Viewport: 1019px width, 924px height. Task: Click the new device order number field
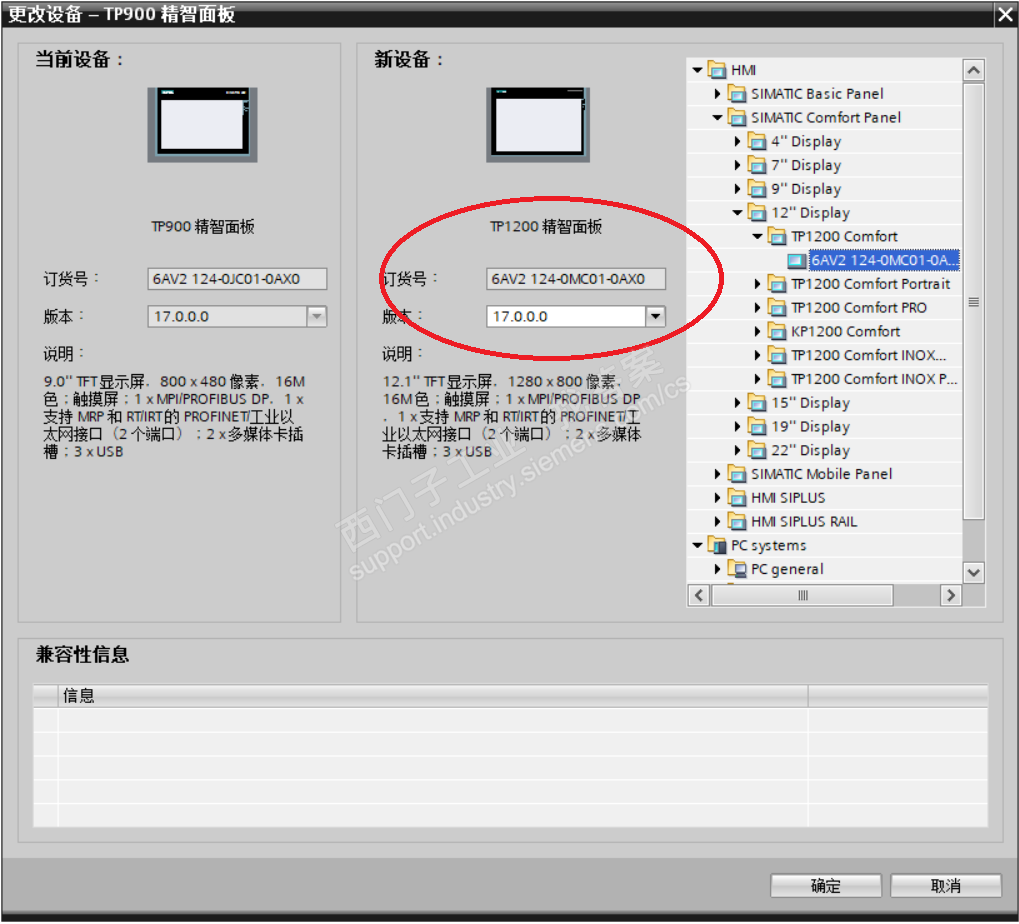(x=575, y=279)
